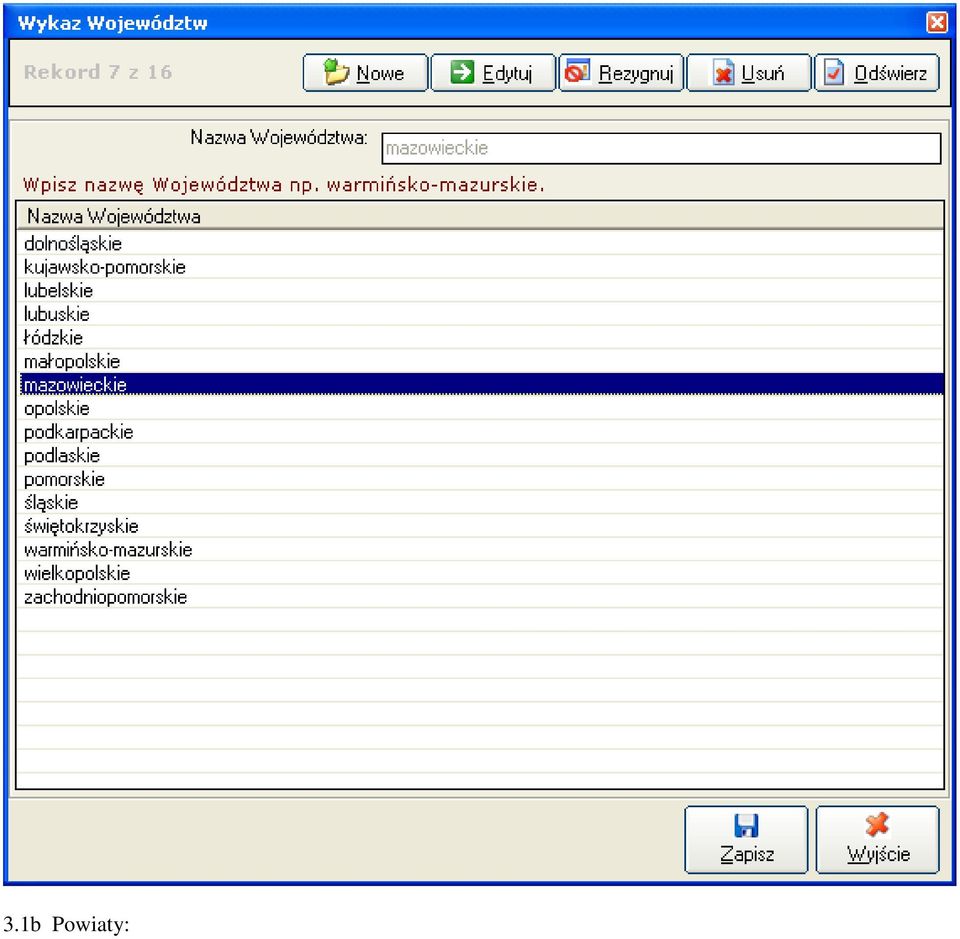960x939 pixels.
Task: Select the łódzkie row
Action: point(481,338)
